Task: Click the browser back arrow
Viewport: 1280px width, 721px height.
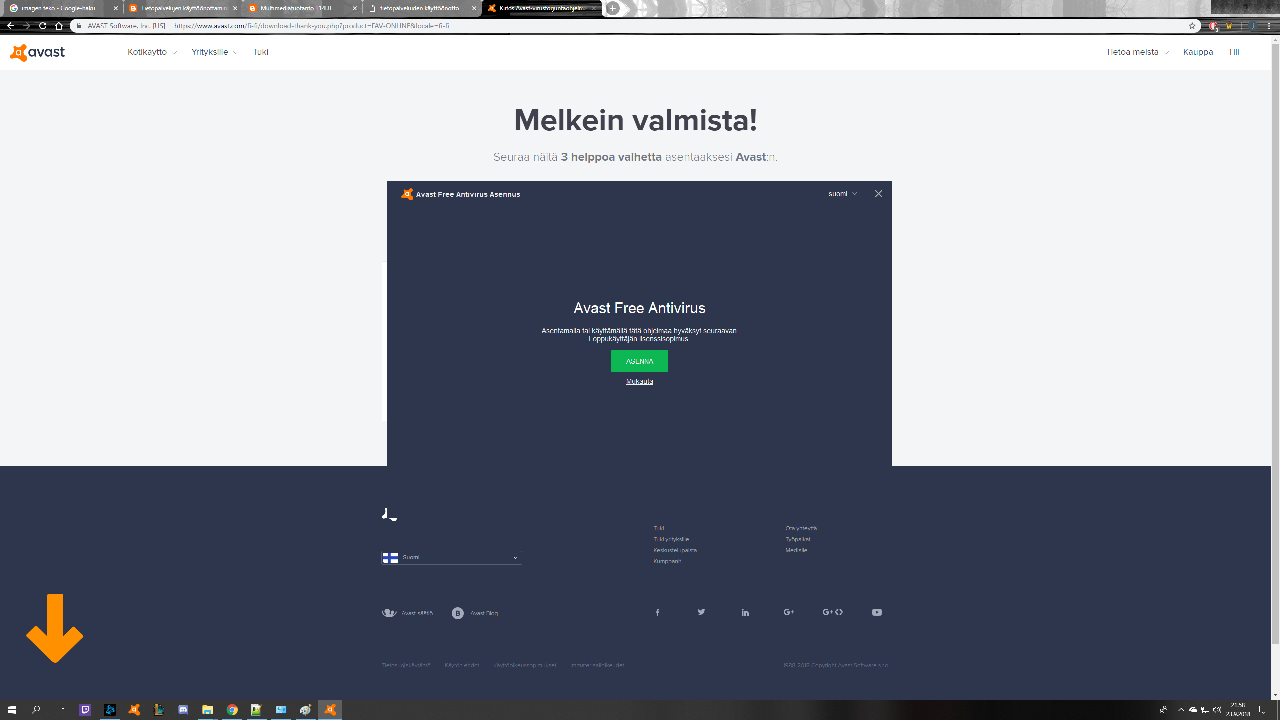Action: pos(10,25)
